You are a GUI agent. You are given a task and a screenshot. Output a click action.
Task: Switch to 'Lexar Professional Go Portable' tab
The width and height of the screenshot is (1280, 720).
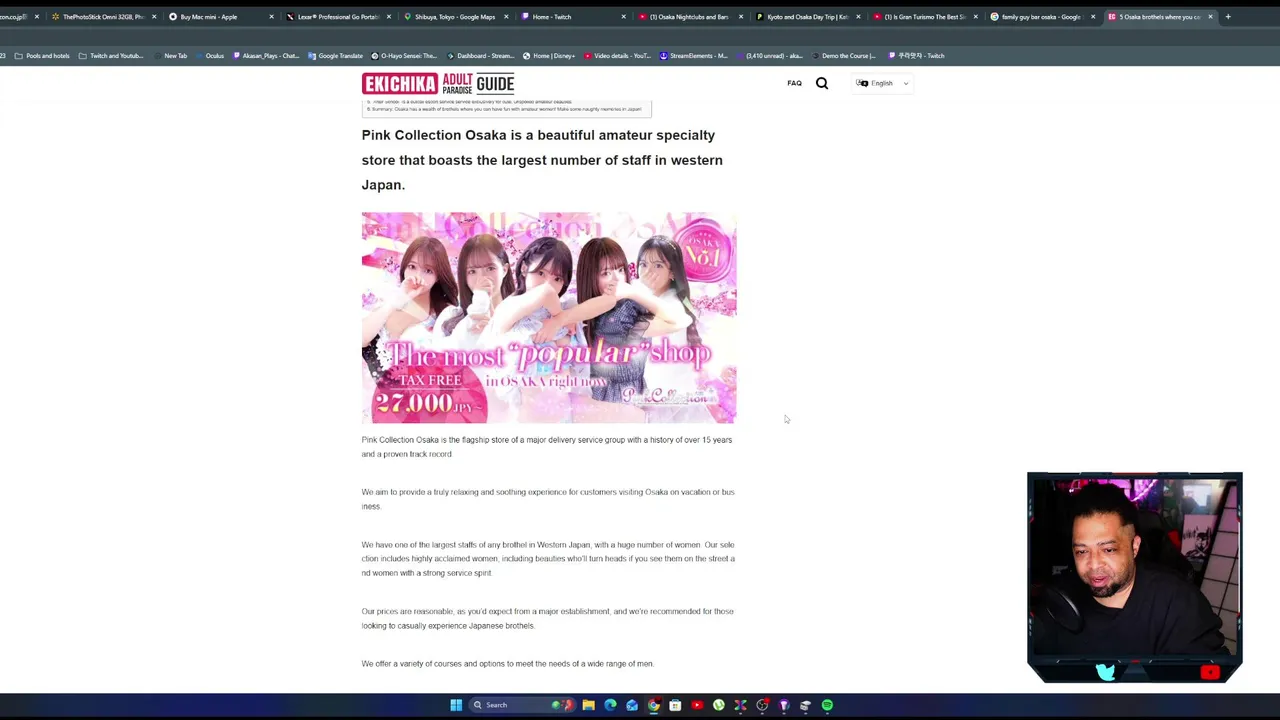[x=338, y=17]
